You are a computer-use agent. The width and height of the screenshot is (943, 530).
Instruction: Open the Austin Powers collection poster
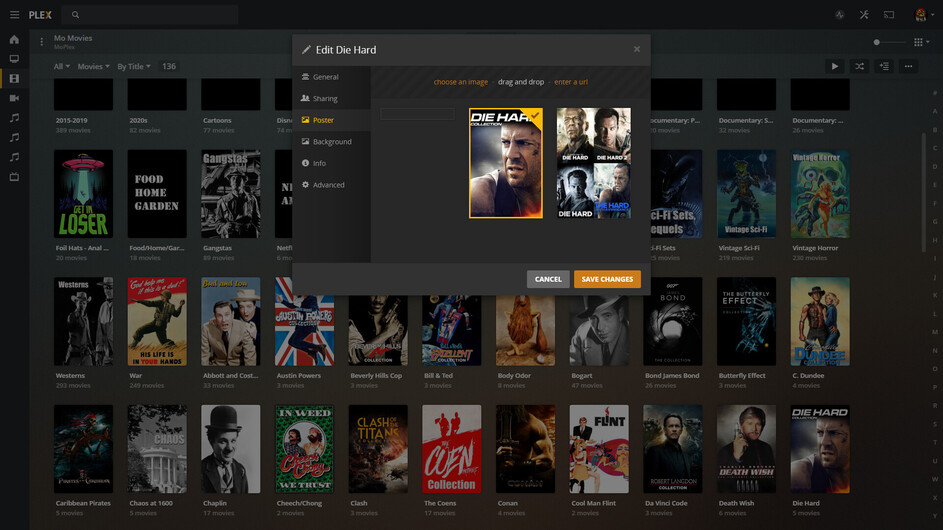(304, 330)
